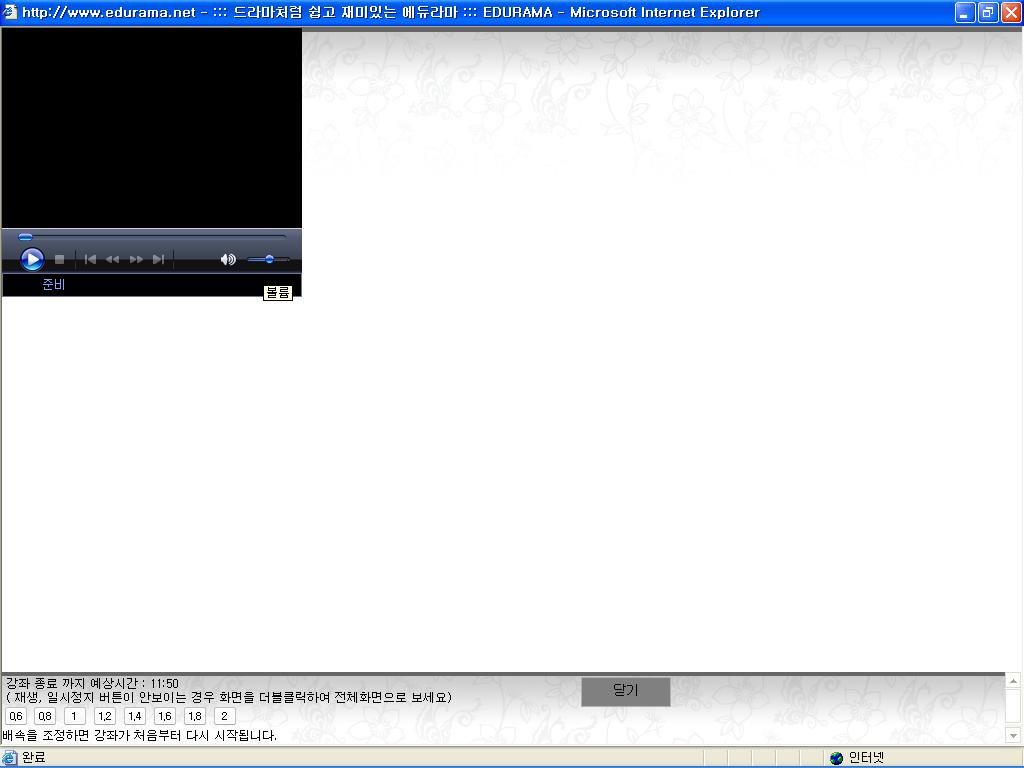Fast forward the video
1024x768 pixels.
click(136, 259)
